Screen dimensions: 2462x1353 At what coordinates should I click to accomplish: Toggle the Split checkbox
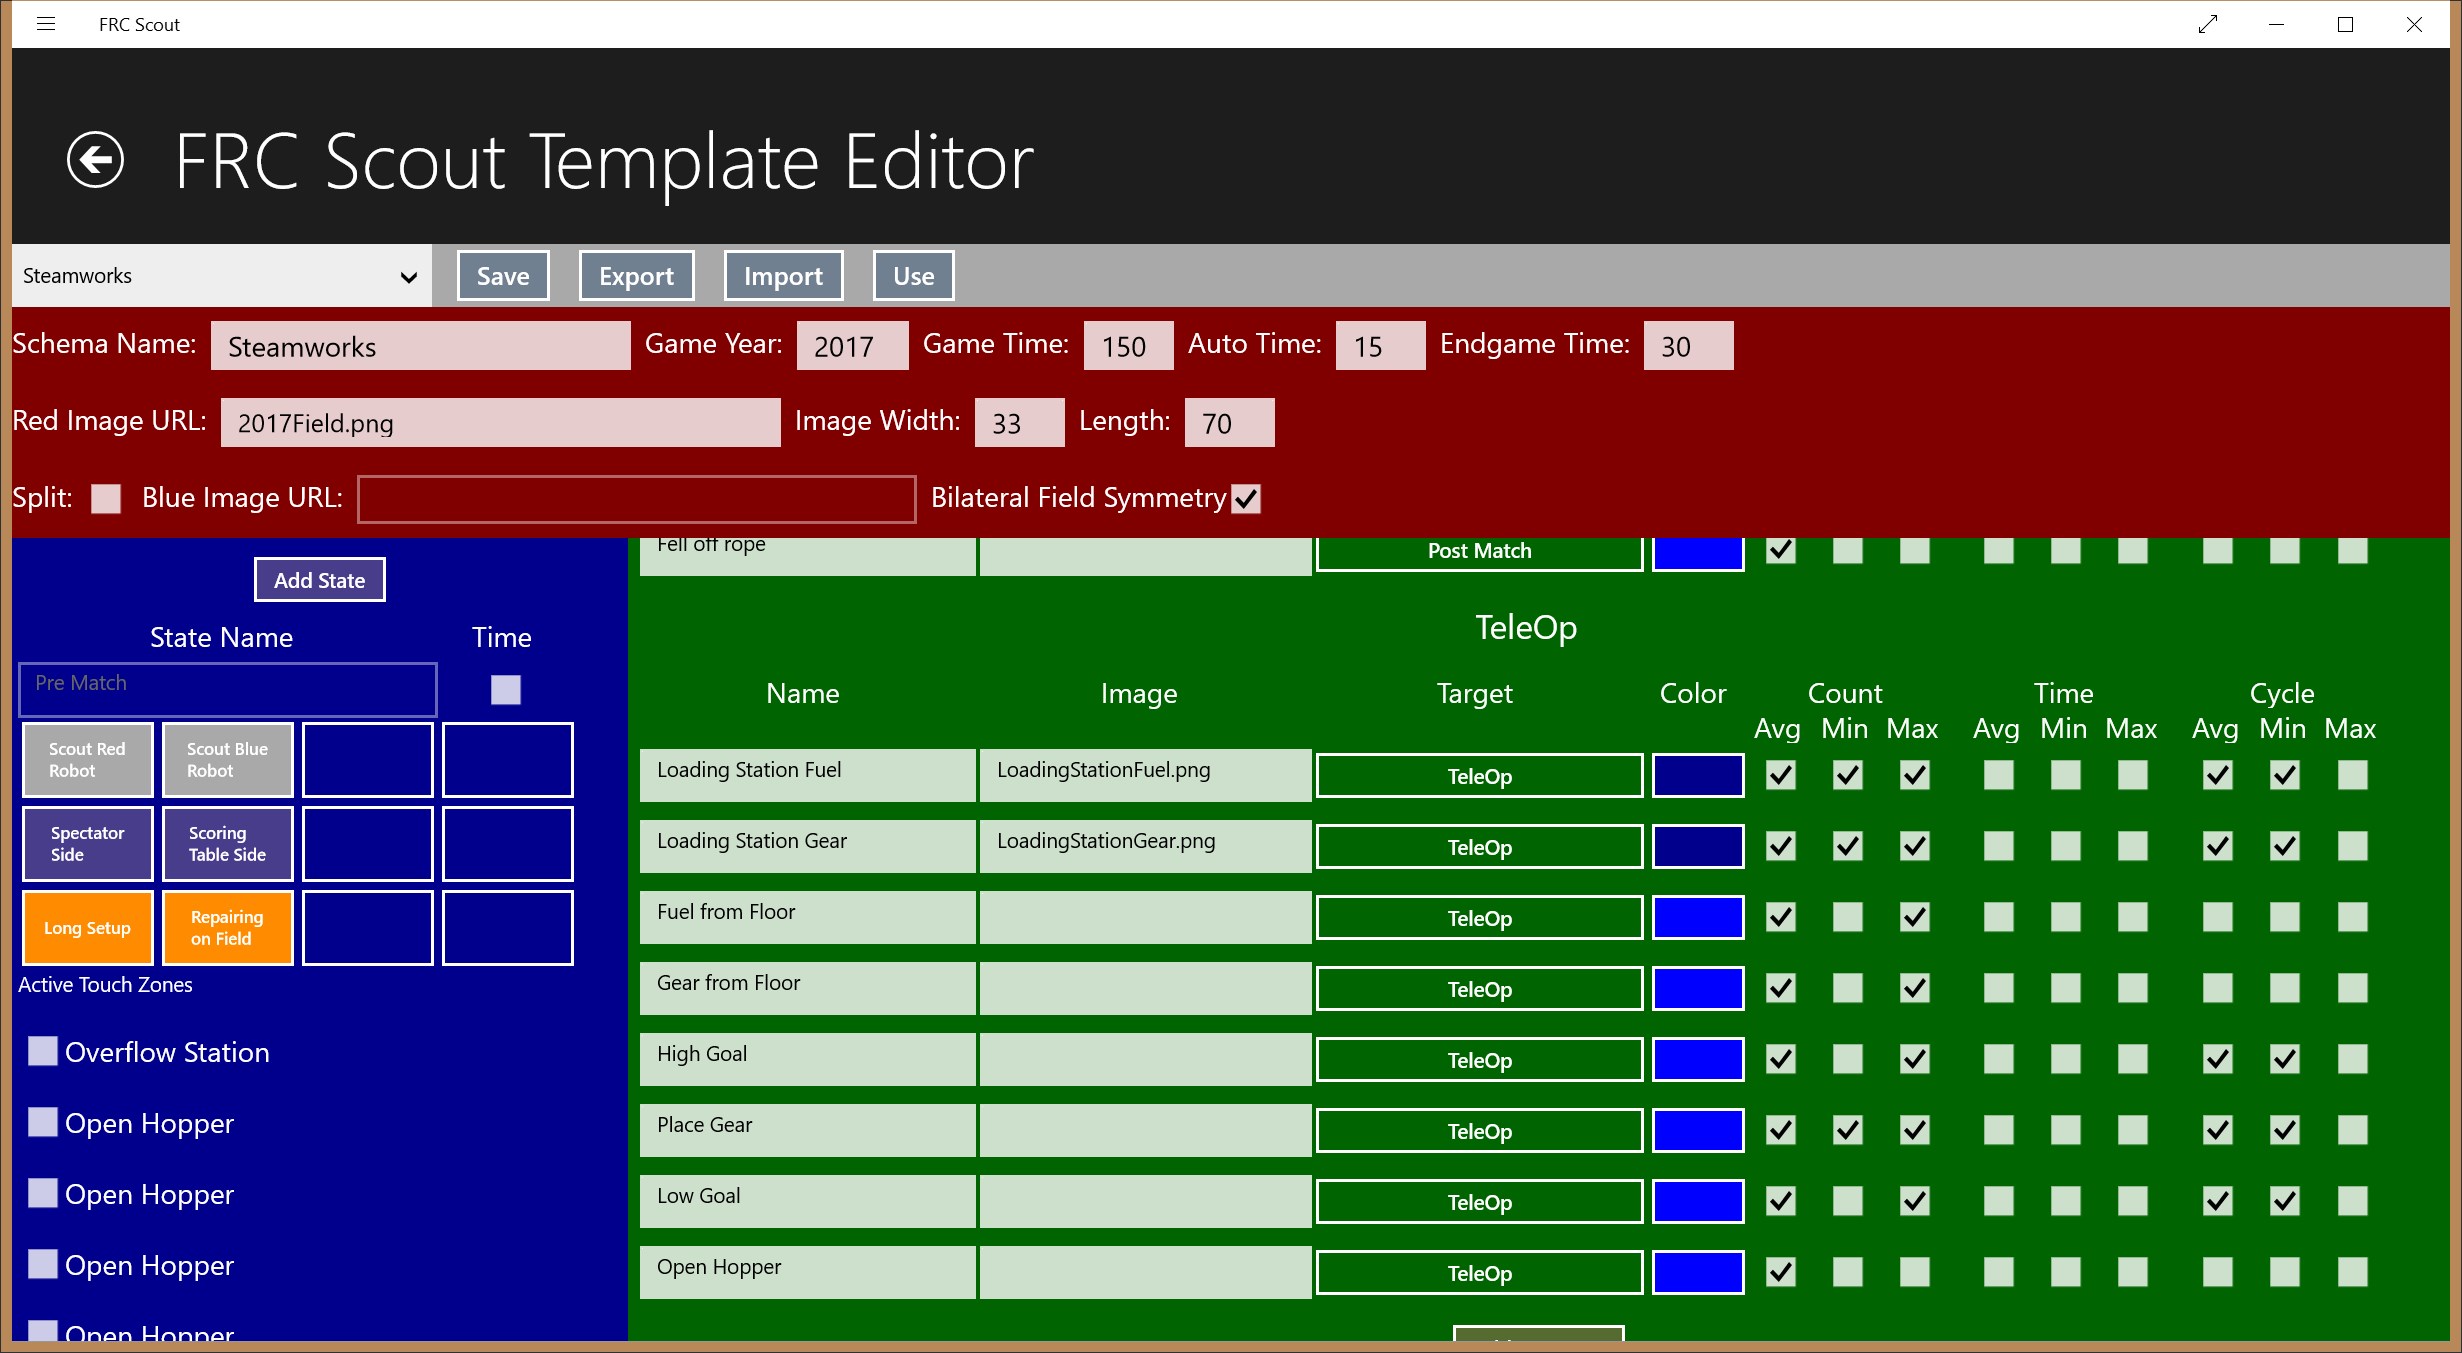coord(106,498)
